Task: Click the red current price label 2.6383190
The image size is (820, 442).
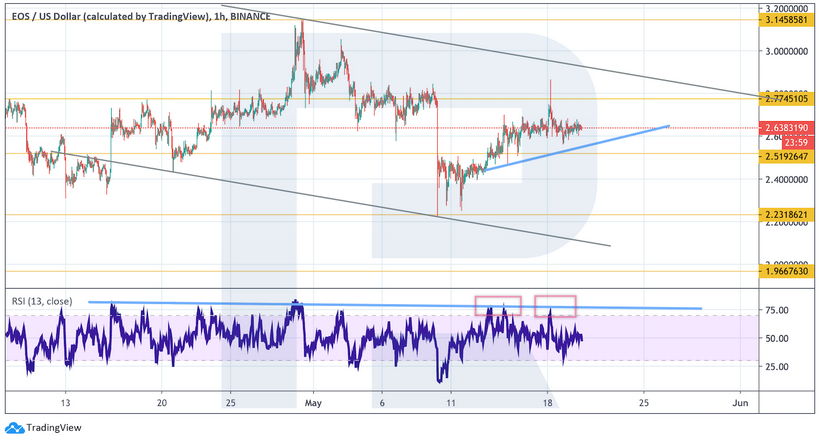Action: coord(785,128)
